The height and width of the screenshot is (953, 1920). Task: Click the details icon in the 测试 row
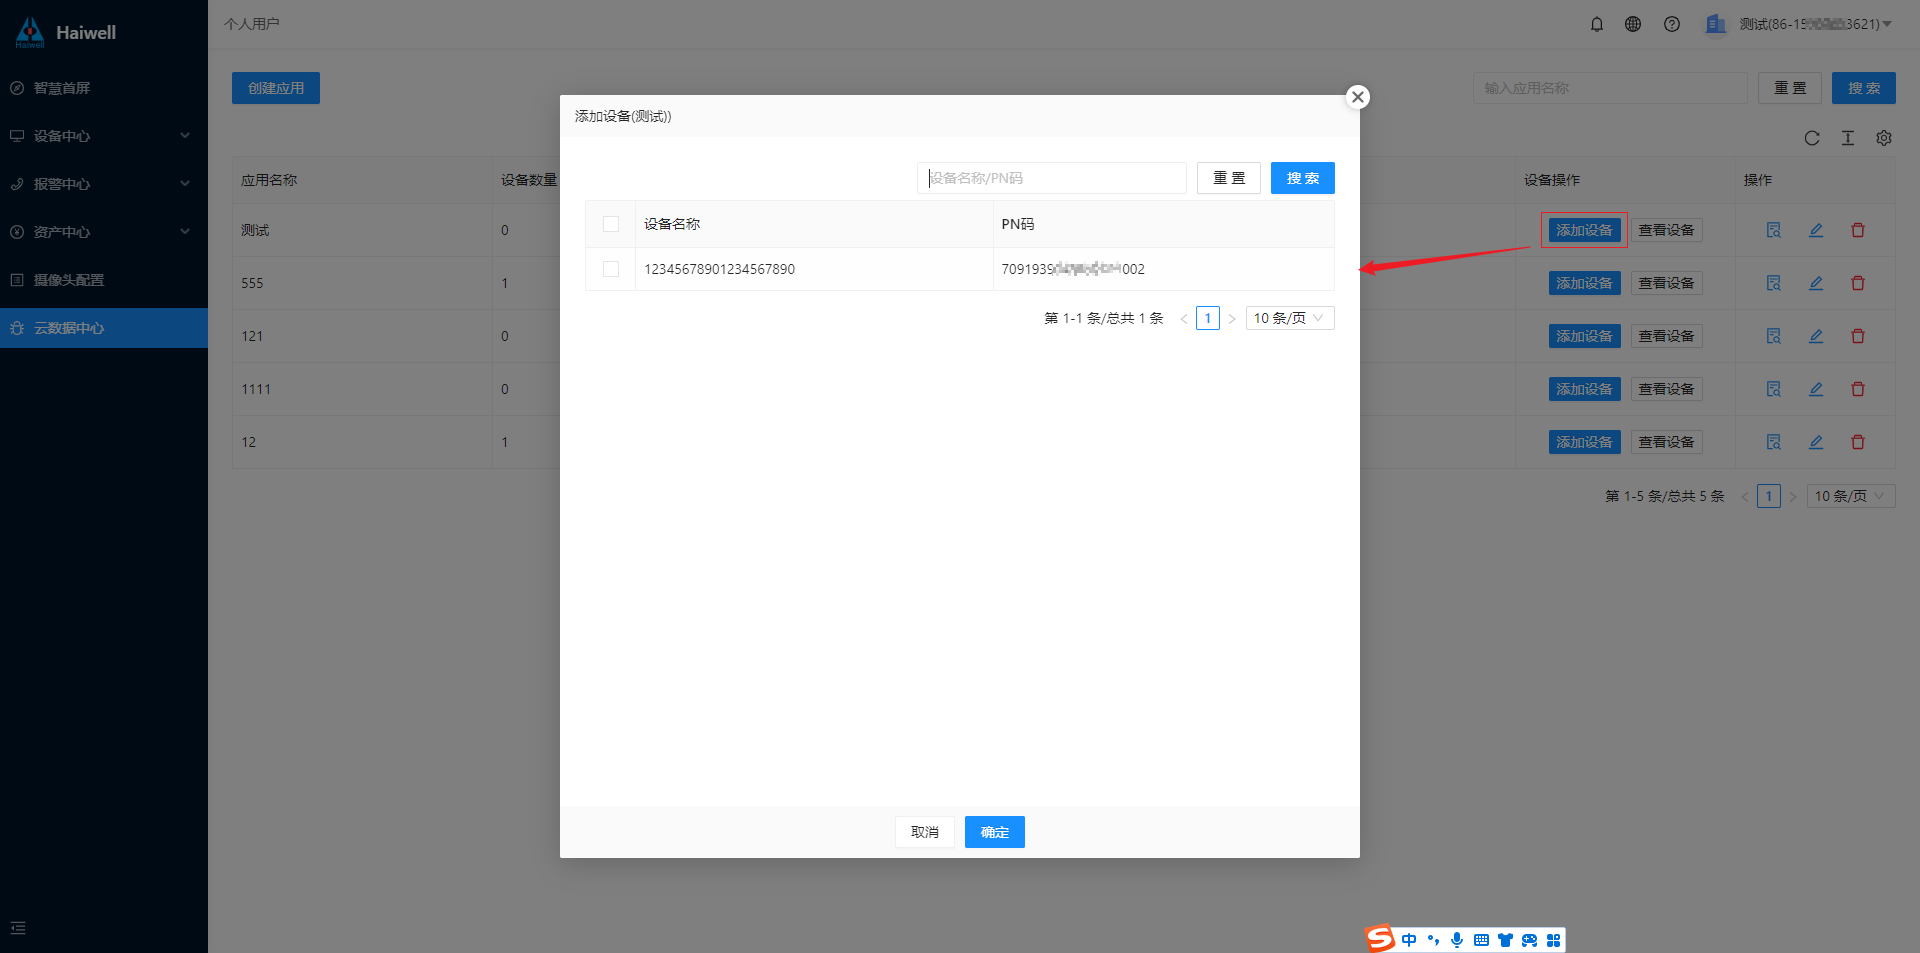pos(1774,230)
